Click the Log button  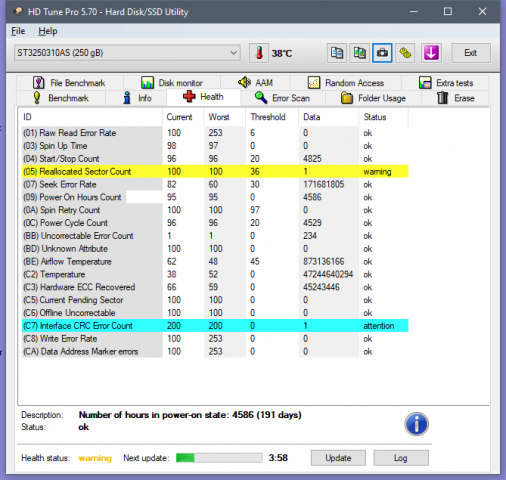401,458
